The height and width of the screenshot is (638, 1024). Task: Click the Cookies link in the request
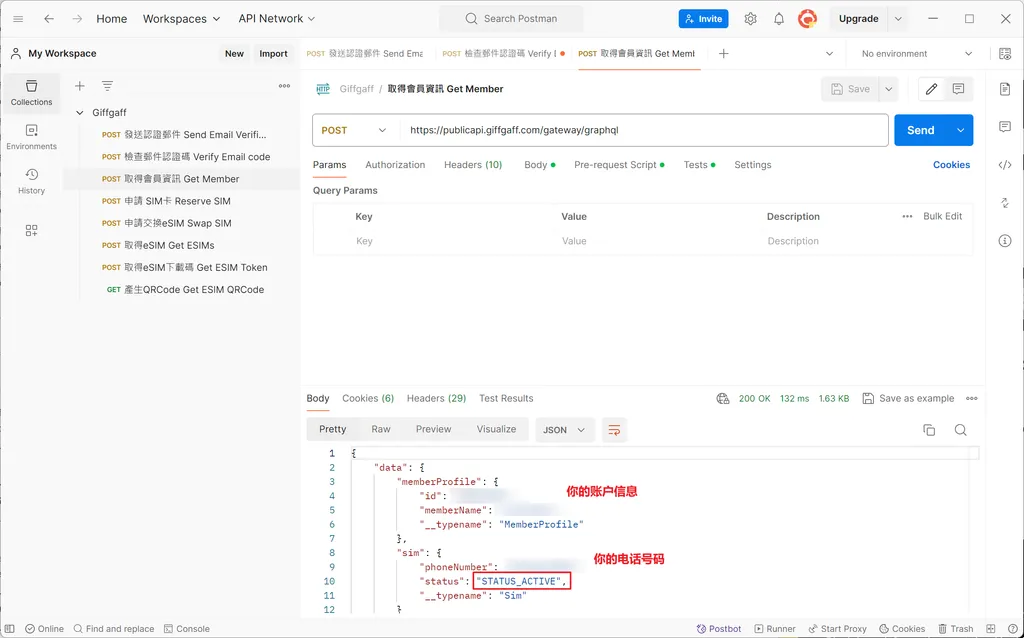951,165
